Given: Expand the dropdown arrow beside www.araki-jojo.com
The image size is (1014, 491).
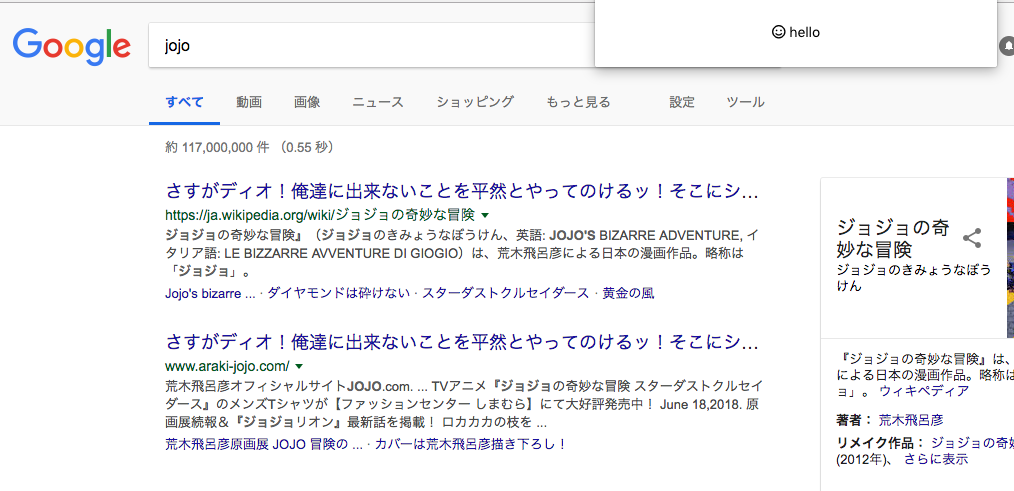Looking at the screenshot, I should pos(299,366).
